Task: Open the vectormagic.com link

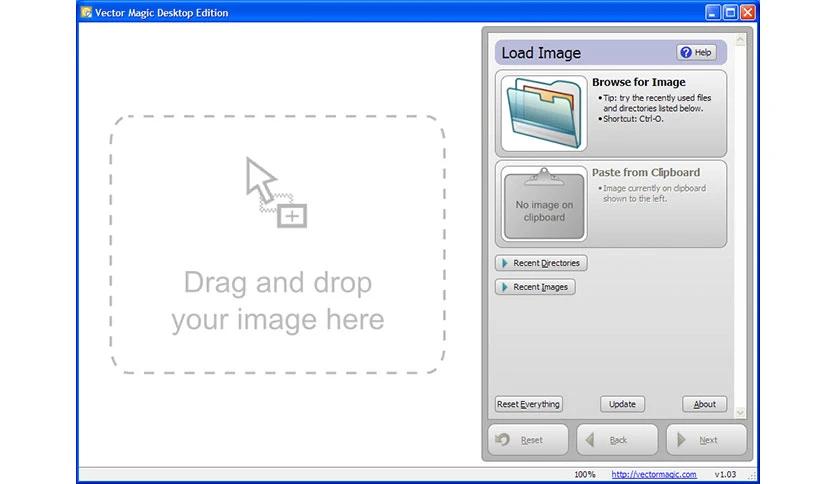Action: (654, 474)
